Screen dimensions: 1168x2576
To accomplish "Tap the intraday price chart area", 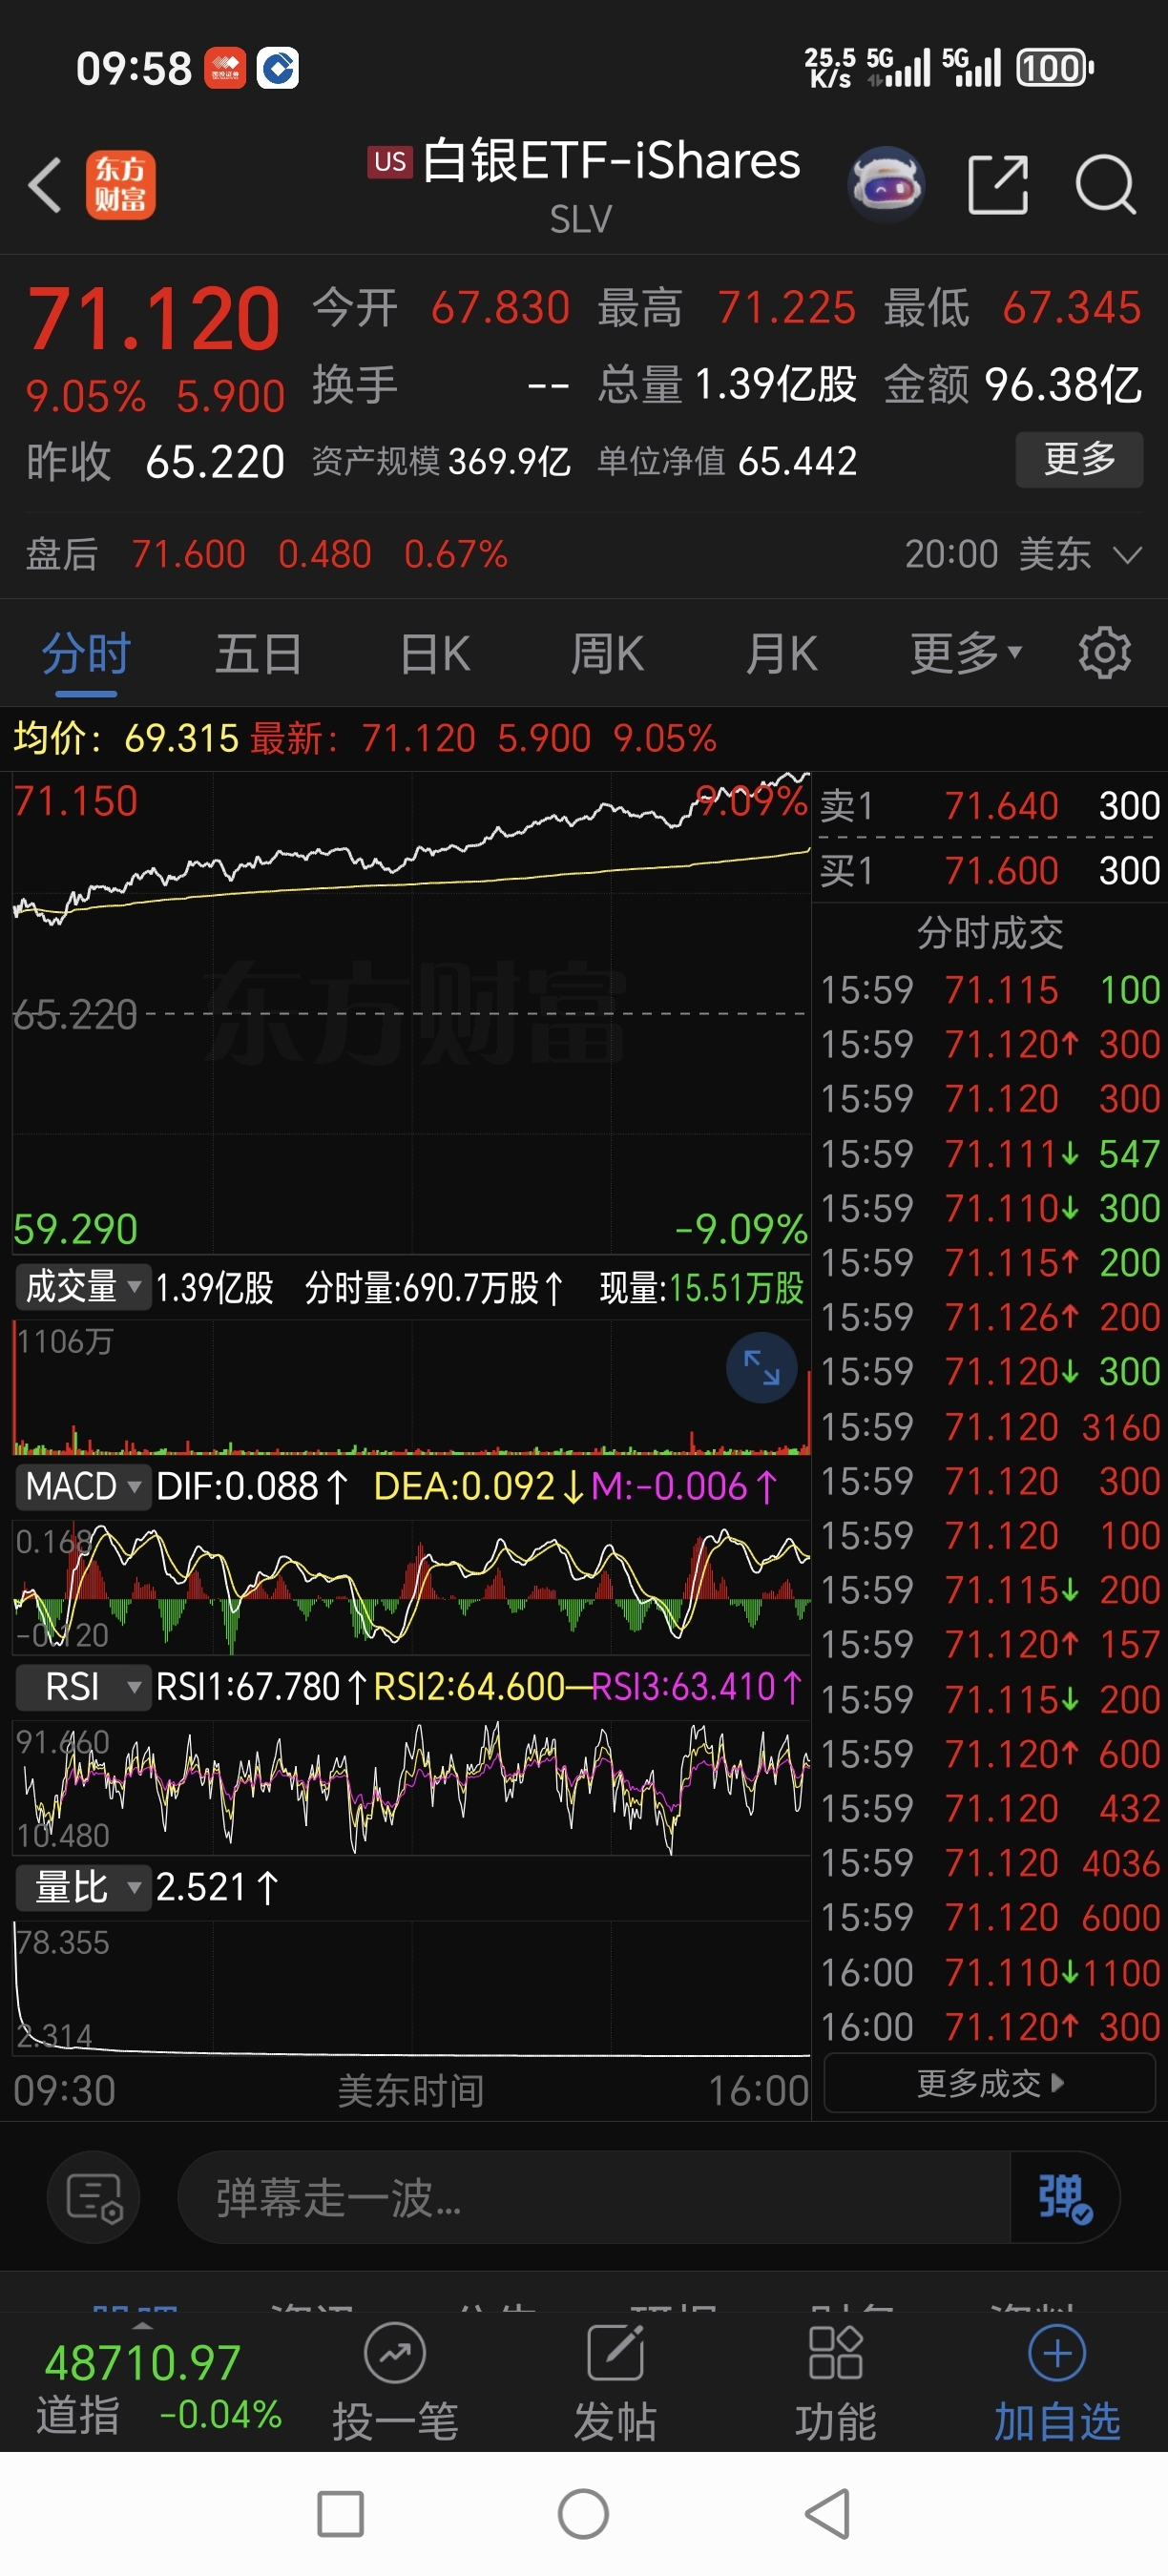I will coord(410,1012).
